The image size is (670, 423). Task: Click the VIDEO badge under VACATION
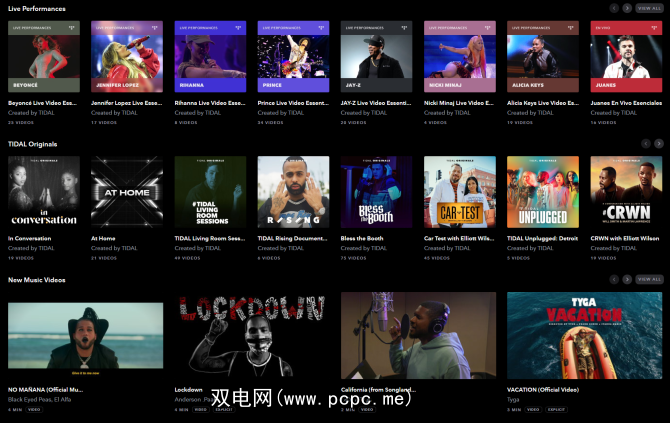point(533,409)
